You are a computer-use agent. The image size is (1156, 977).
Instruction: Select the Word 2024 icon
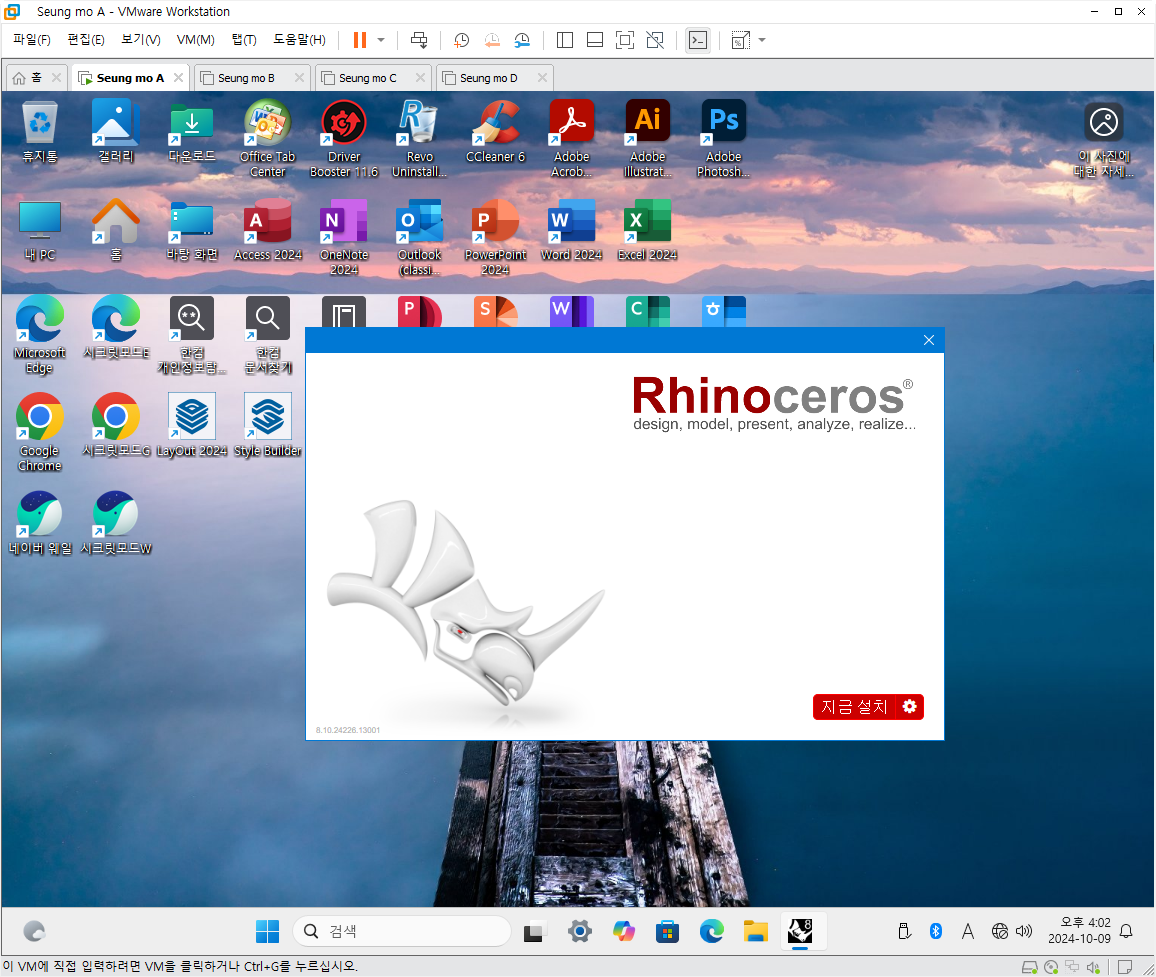[571, 230]
